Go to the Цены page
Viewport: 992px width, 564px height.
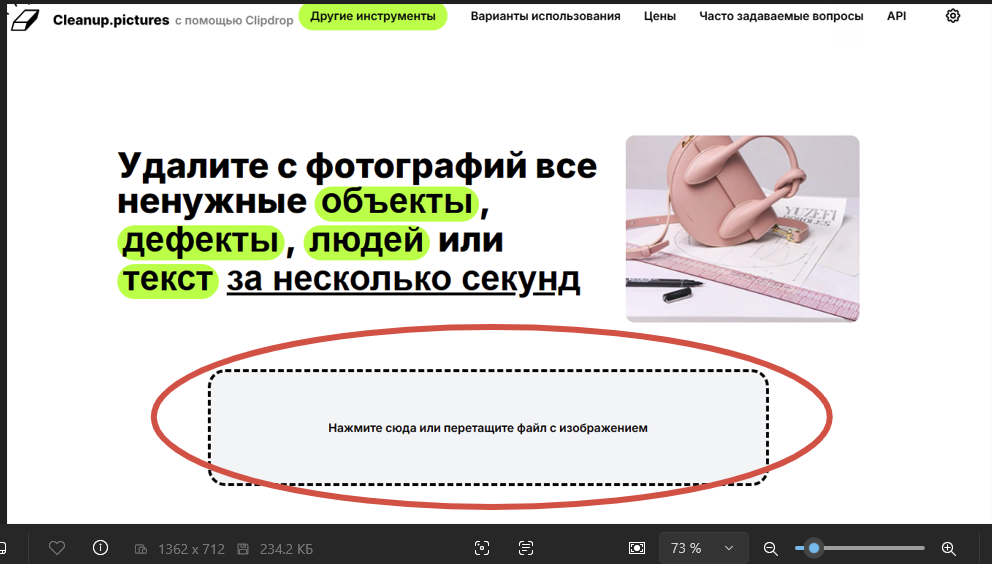coord(660,16)
